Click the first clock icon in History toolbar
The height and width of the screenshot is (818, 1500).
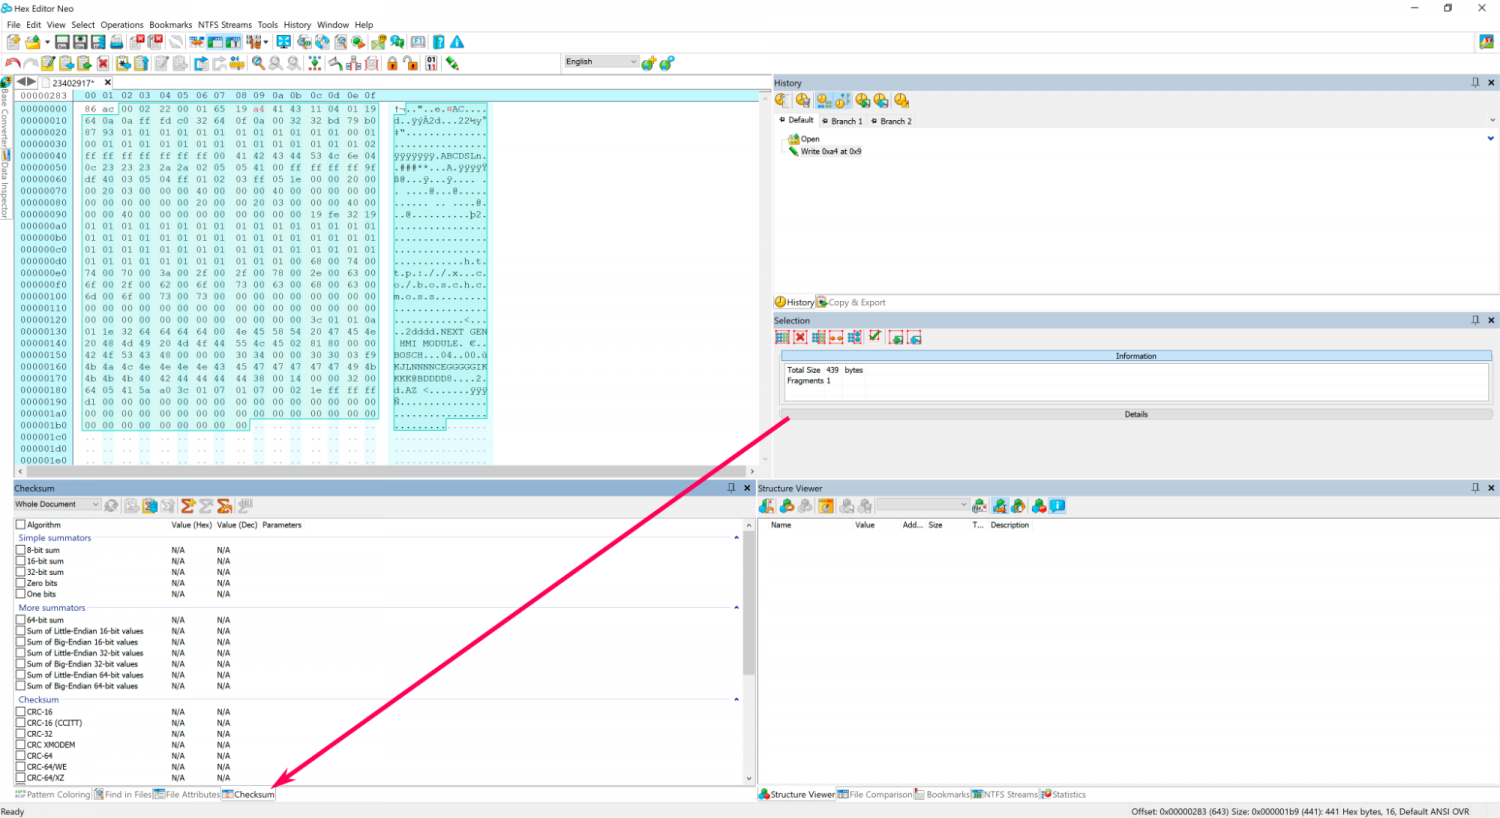[x=783, y=100]
